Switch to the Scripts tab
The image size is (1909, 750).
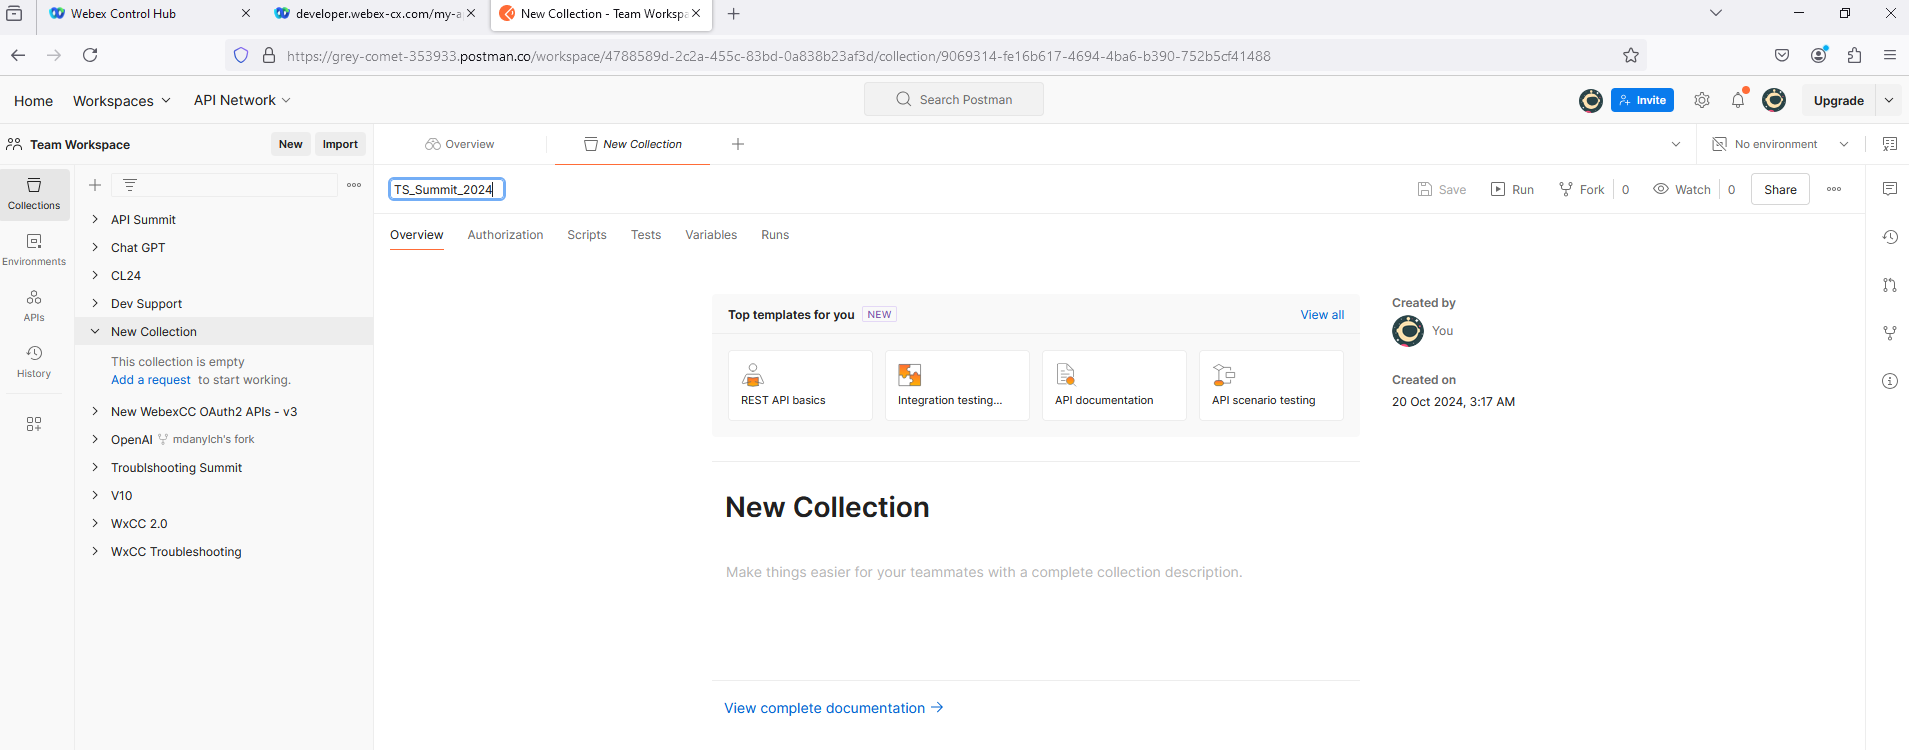coord(587,235)
